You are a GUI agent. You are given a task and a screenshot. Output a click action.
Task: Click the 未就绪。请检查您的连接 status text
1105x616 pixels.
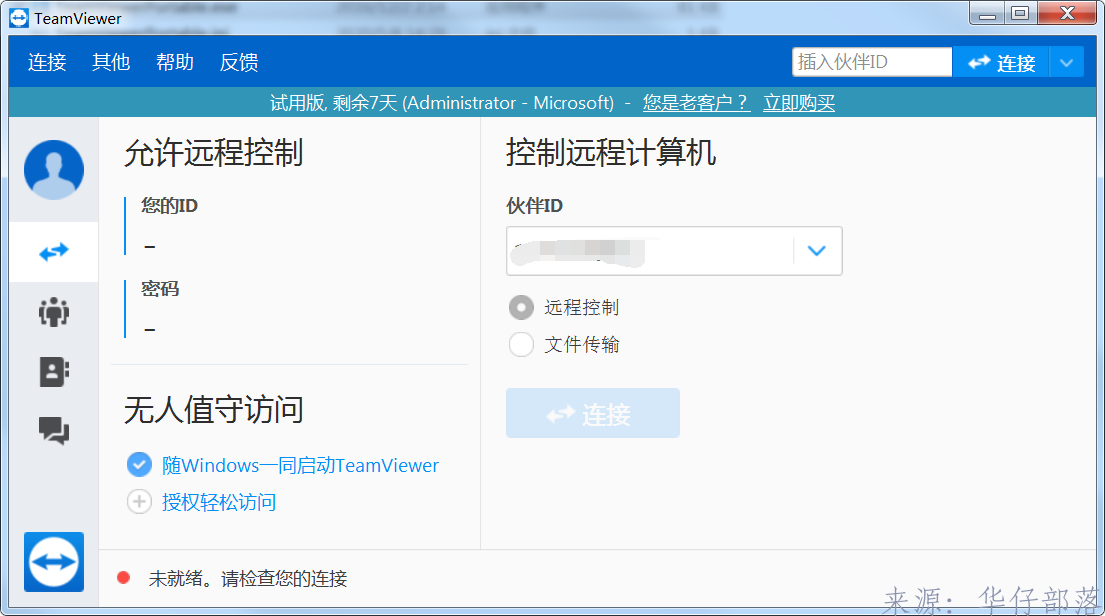(248, 579)
